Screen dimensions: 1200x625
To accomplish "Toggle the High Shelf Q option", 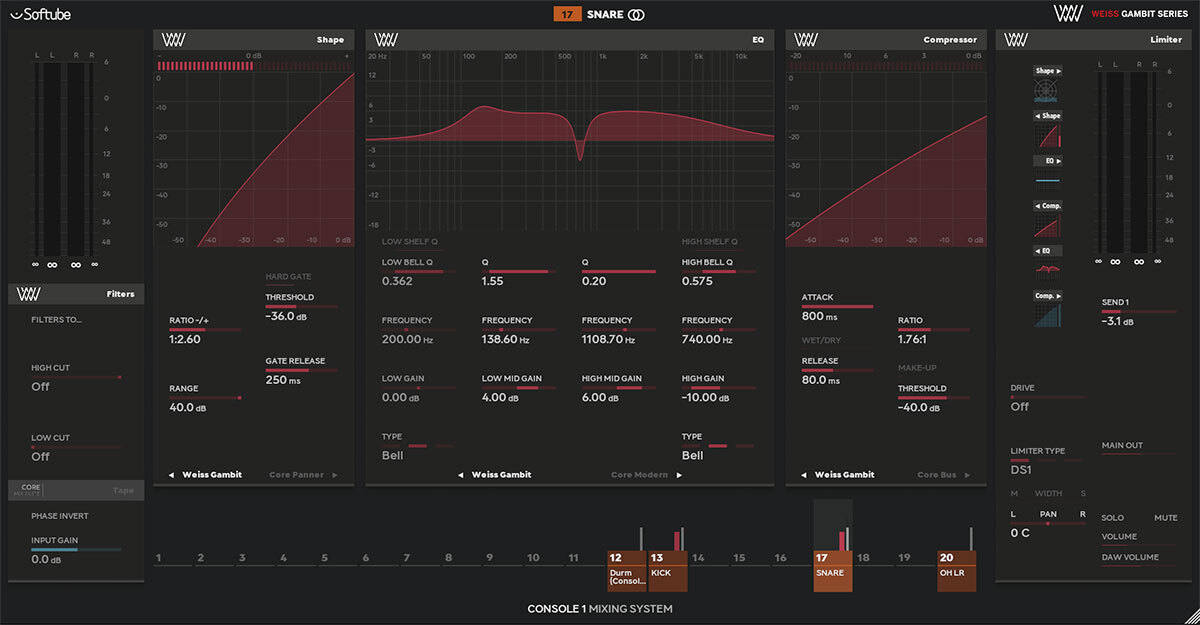I will [x=710, y=242].
